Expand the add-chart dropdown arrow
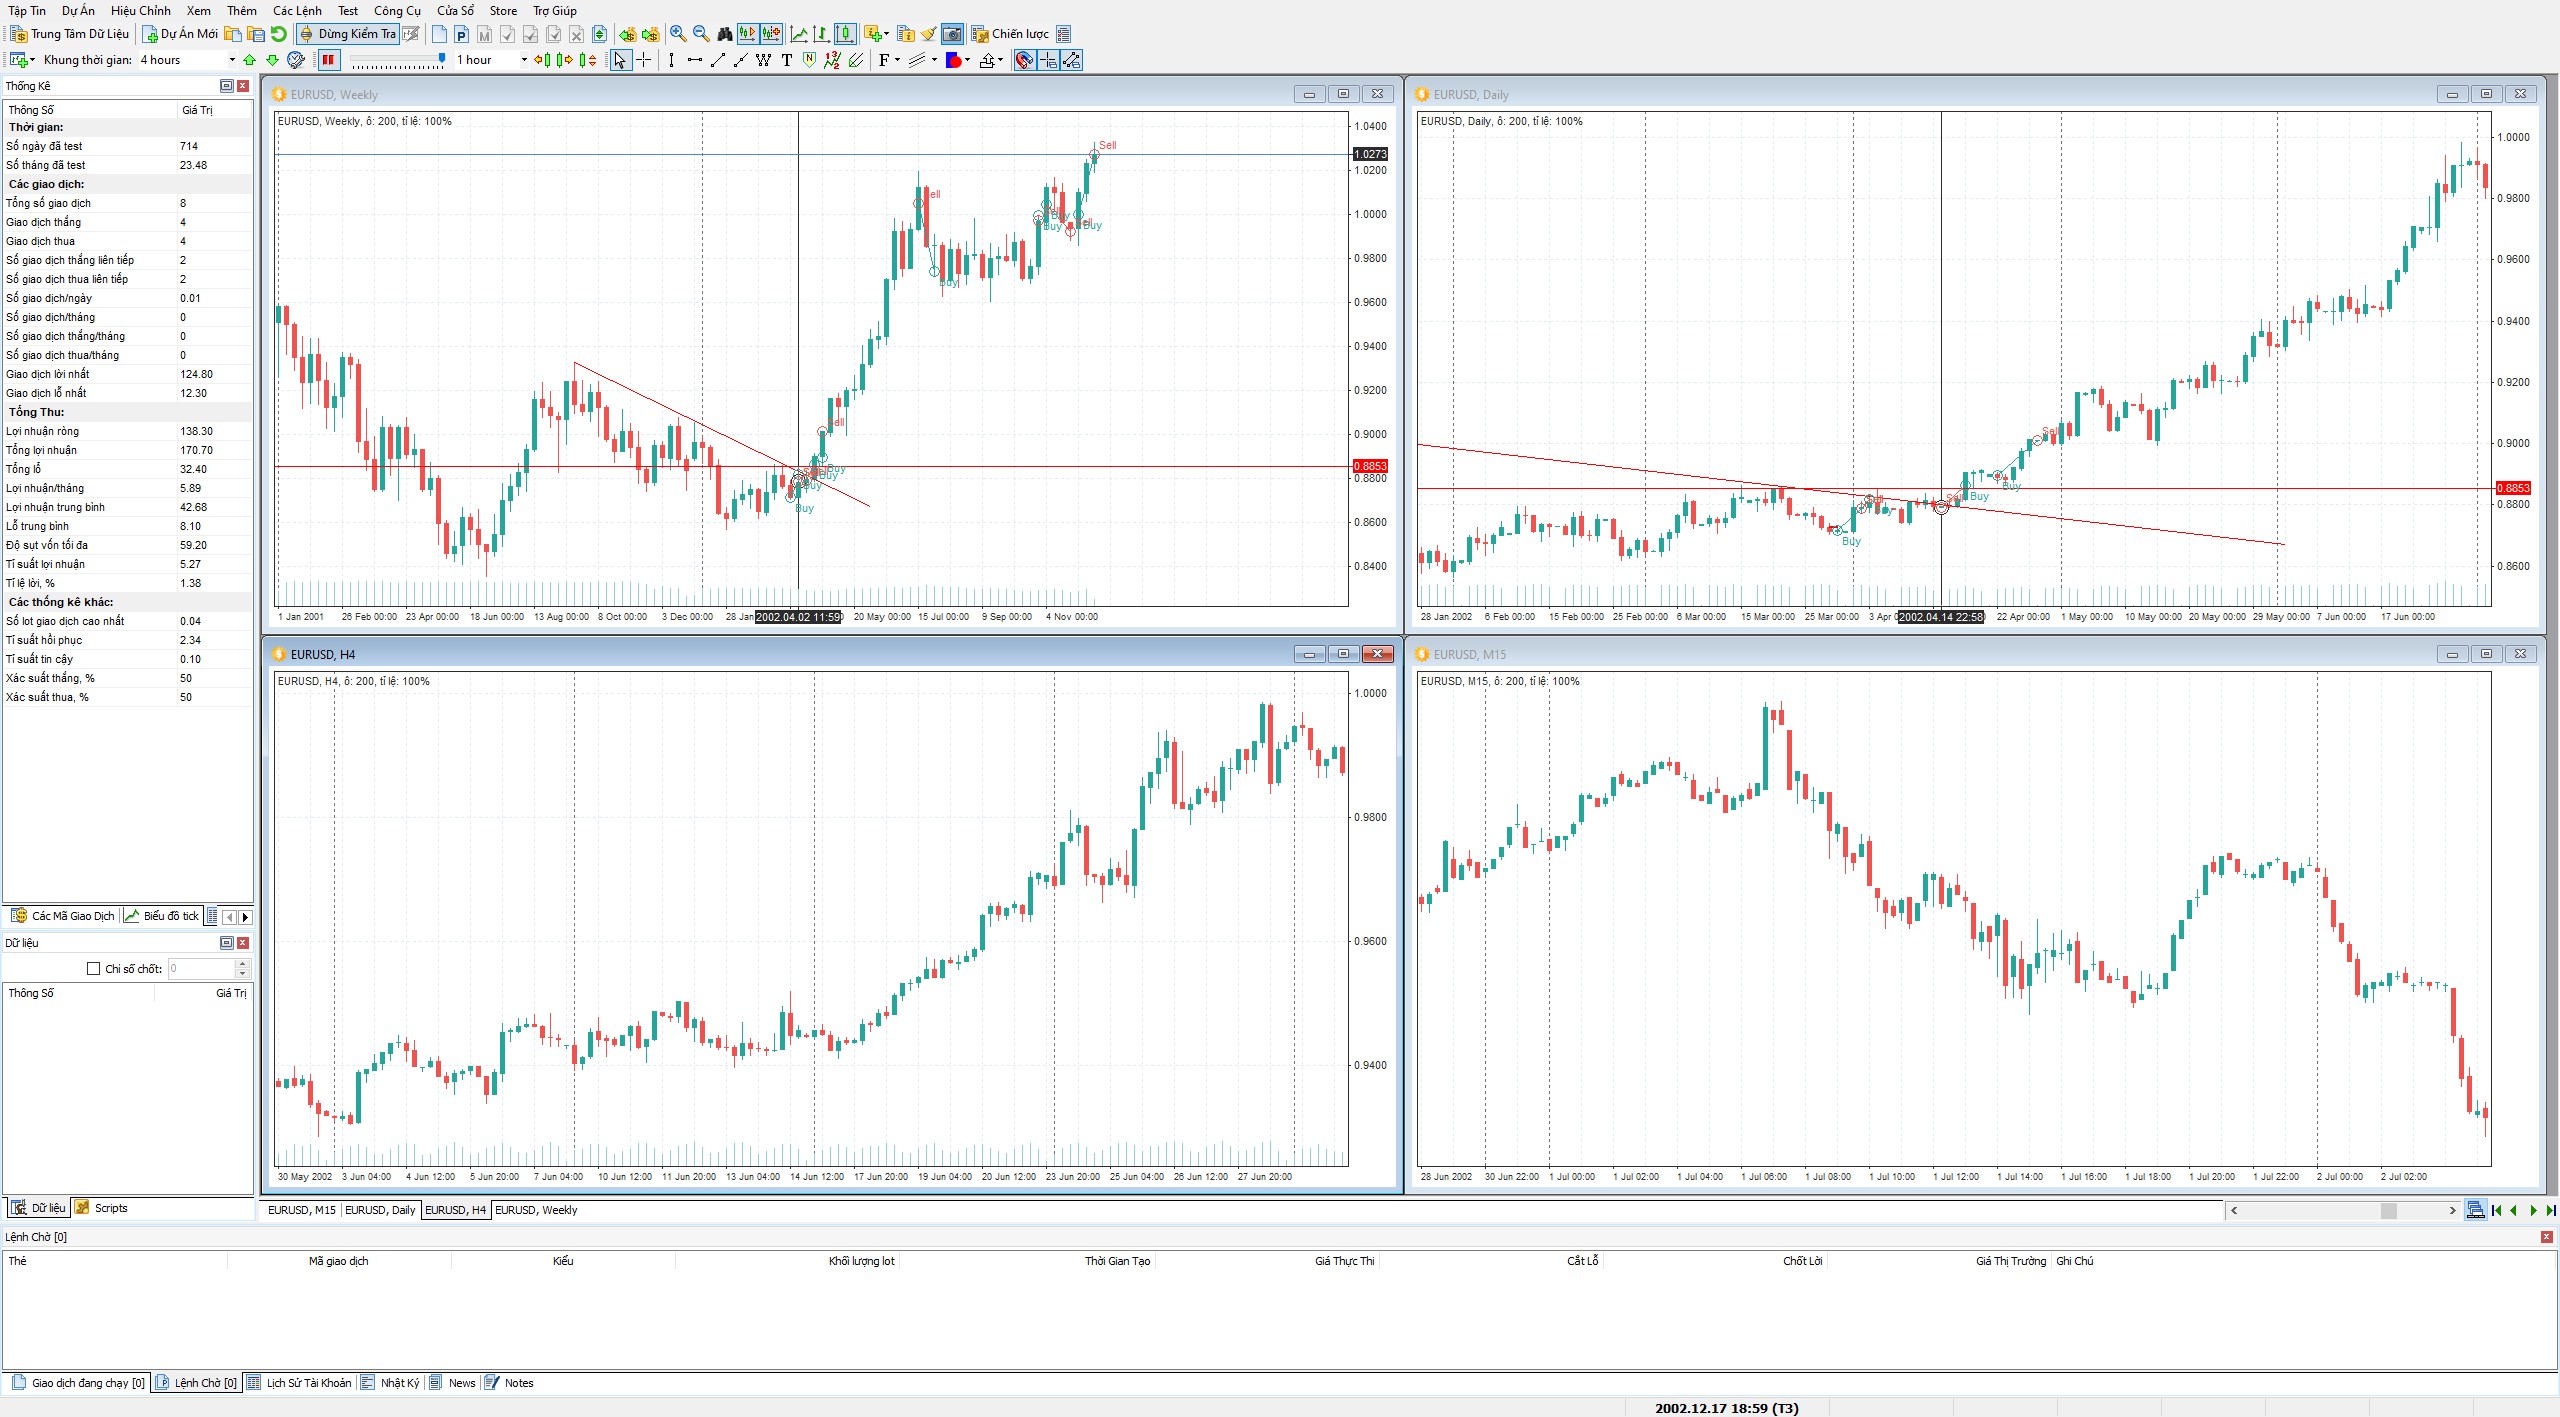The image size is (2560, 1417). [x=32, y=60]
